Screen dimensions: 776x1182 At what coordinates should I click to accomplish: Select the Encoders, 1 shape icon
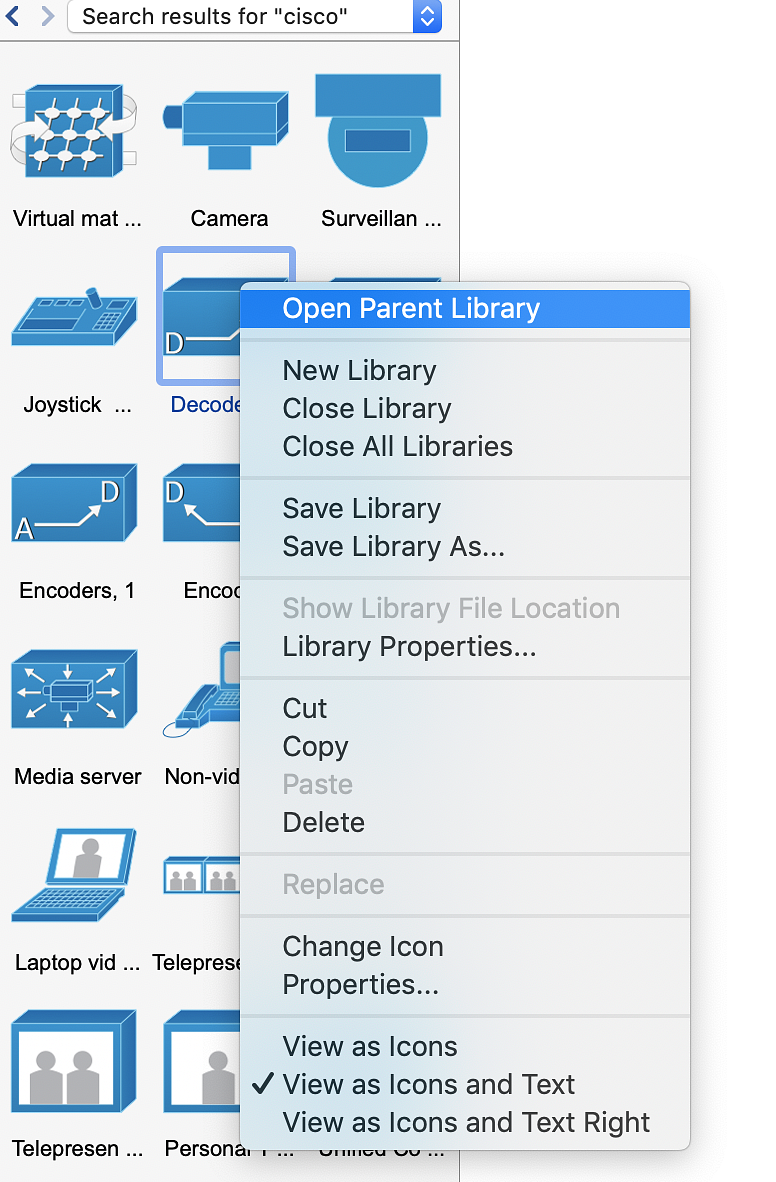click(74, 503)
